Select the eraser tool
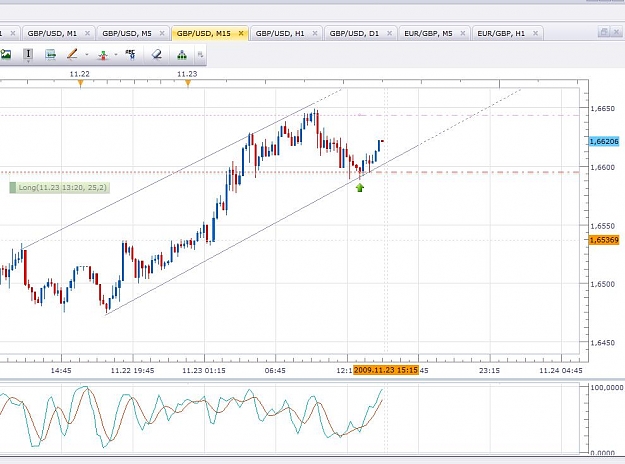 [157, 55]
